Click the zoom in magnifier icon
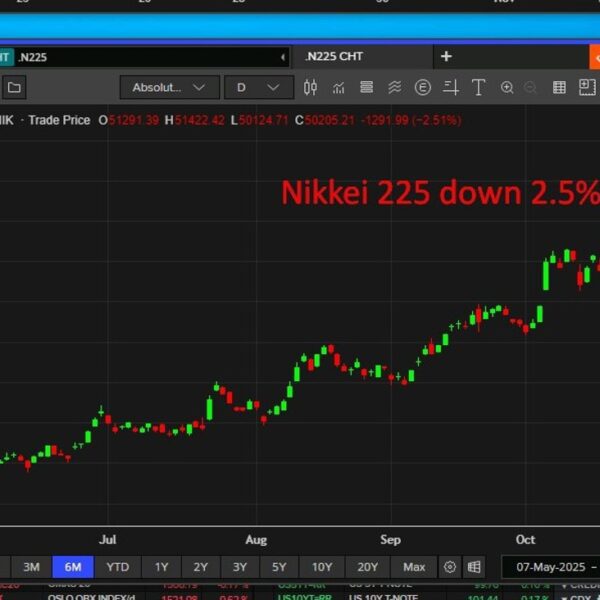 pyautogui.click(x=507, y=88)
